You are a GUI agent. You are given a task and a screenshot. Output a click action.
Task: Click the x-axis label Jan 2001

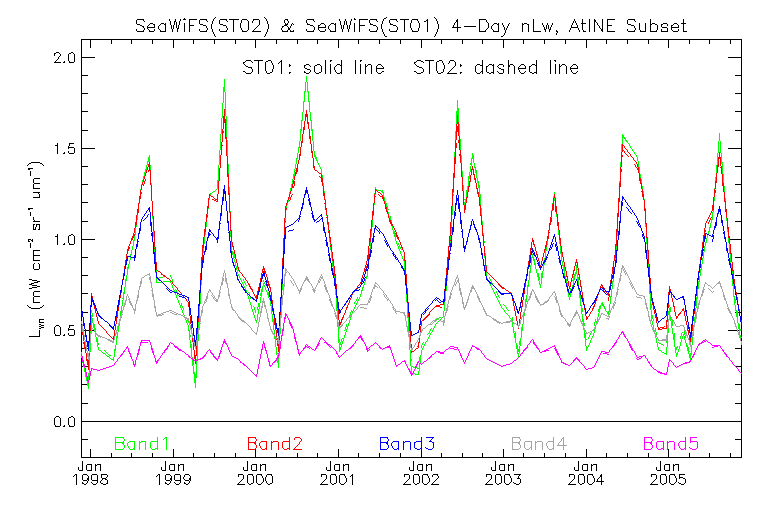coord(338,473)
